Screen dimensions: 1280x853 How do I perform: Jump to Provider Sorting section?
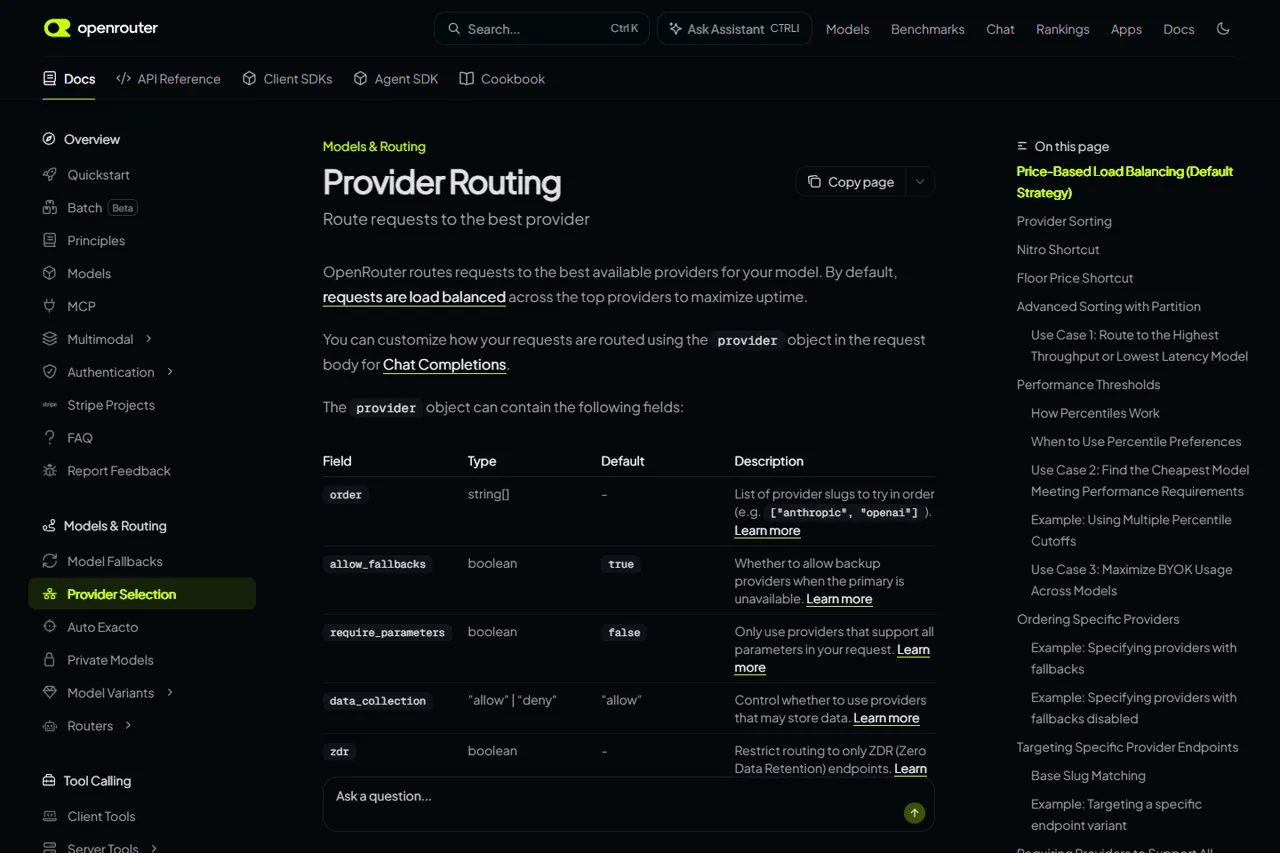pyautogui.click(x=1064, y=221)
